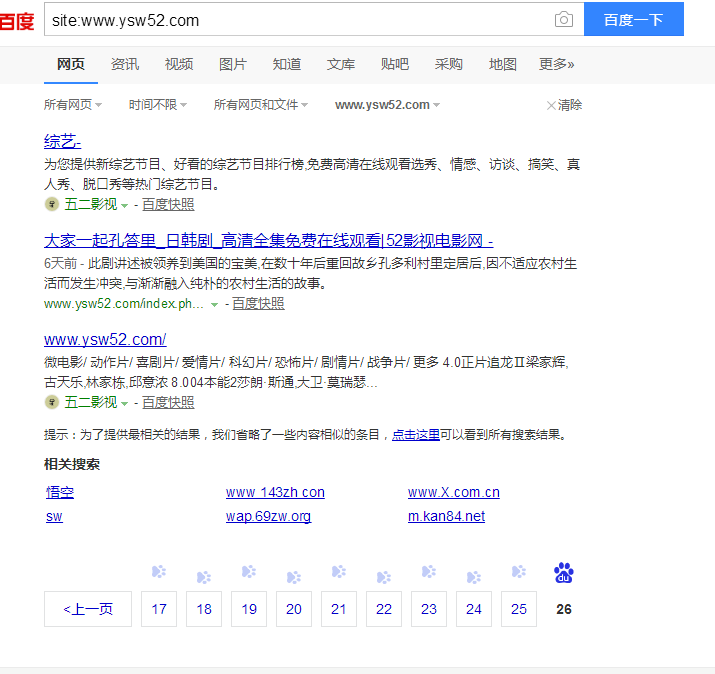Open camera image search in search box
The image size is (715, 674).
pyautogui.click(x=564, y=20)
